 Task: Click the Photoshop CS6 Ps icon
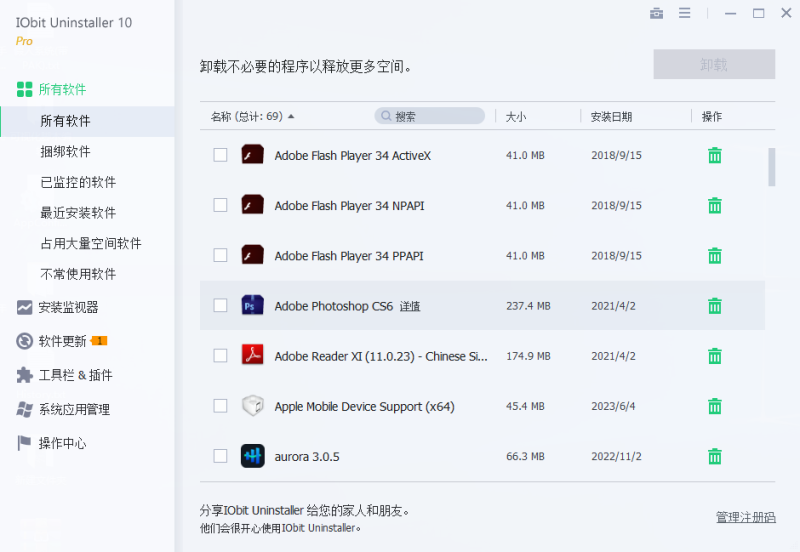point(253,305)
